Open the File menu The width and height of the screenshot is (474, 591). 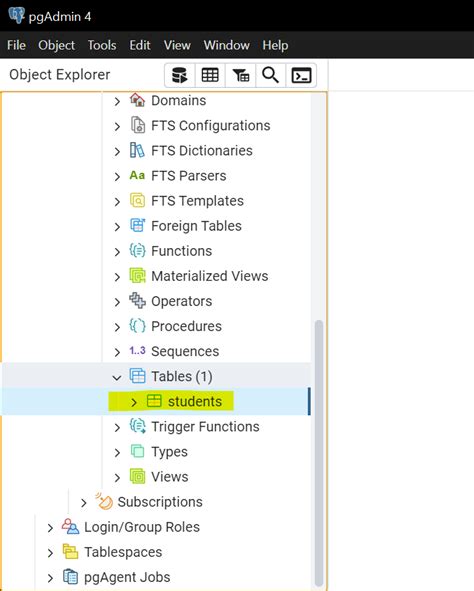[16, 45]
